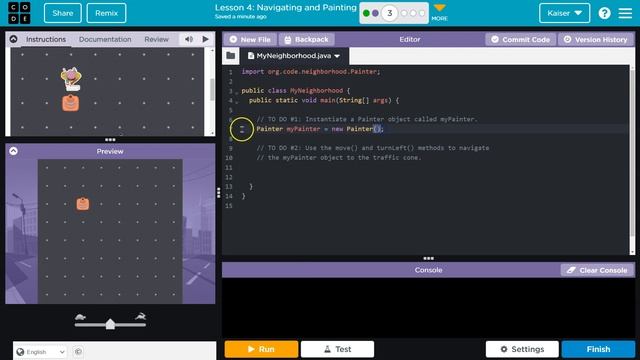This screenshot has width=640, height=360.
Task: Click the traffic cone in Preview
Action: click(x=82, y=204)
